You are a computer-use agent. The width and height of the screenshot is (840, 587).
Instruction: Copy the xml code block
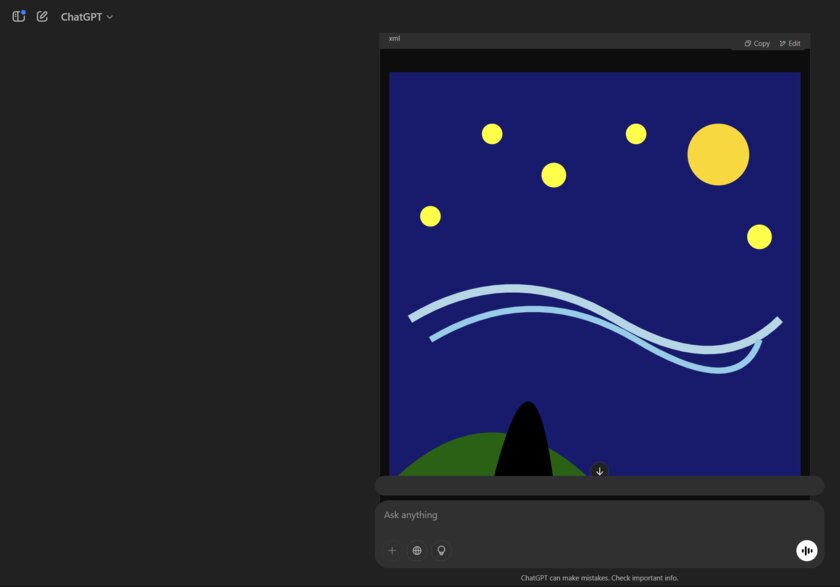pyautogui.click(x=757, y=43)
